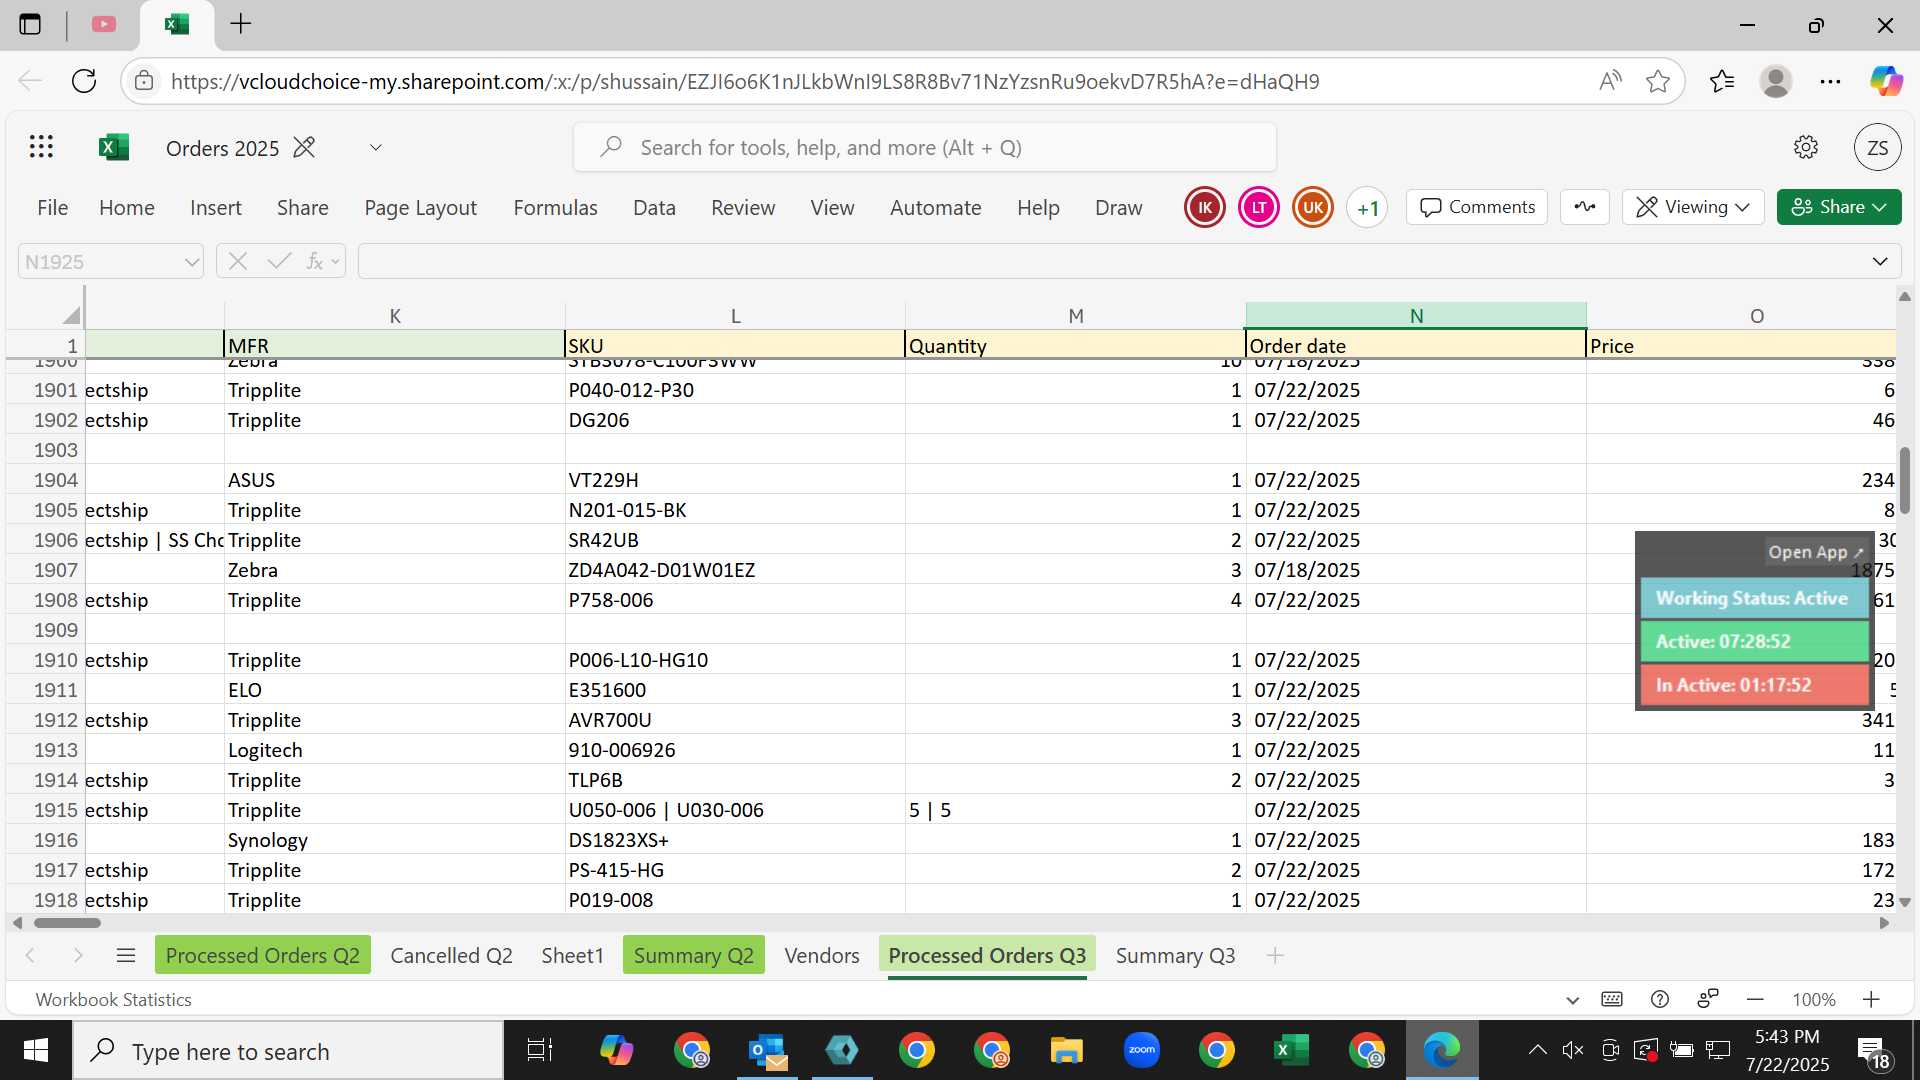Select all cells corner triangle
Viewport: 1920px width, 1080px height.
coord(71,316)
